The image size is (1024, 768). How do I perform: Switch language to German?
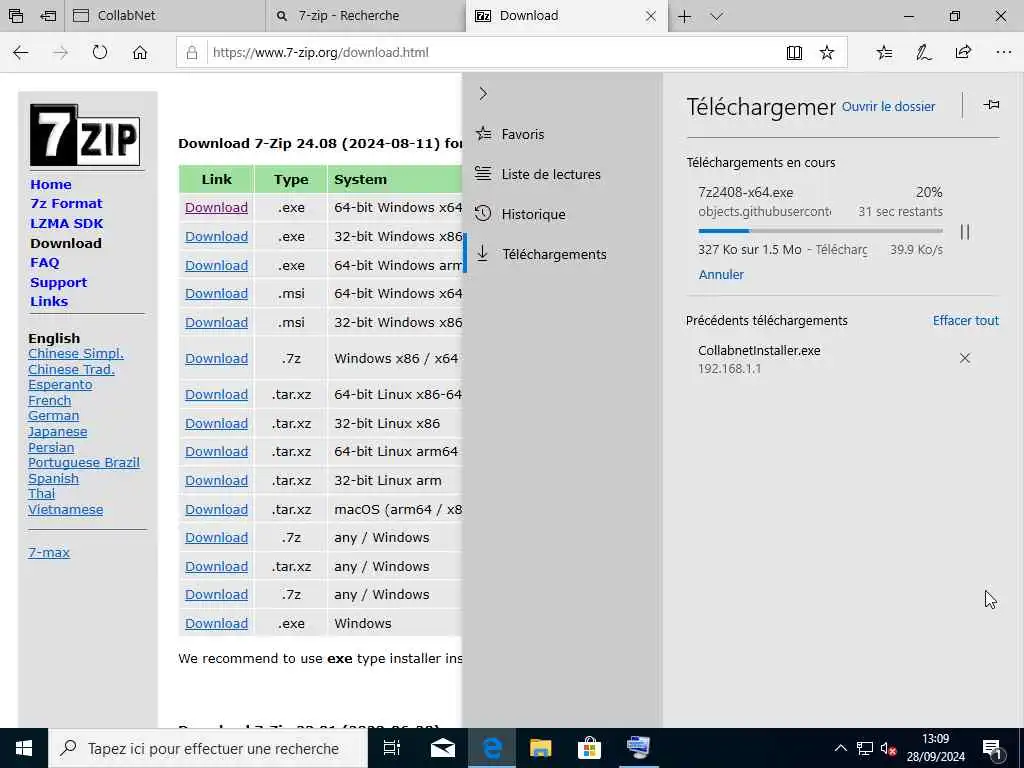tap(54, 416)
